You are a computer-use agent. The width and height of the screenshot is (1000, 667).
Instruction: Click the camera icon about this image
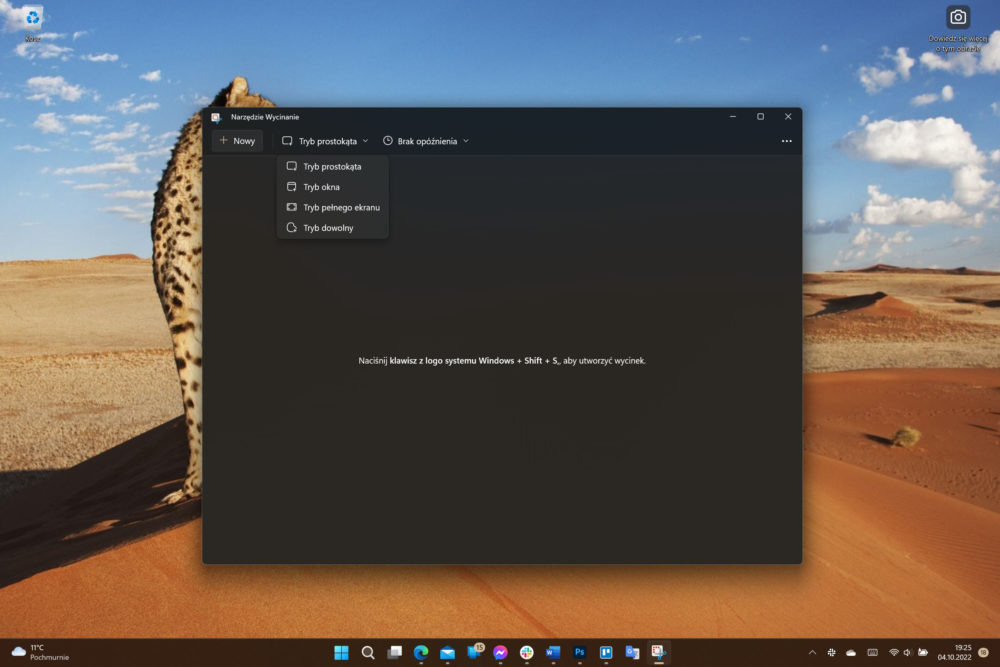(958, 17)
